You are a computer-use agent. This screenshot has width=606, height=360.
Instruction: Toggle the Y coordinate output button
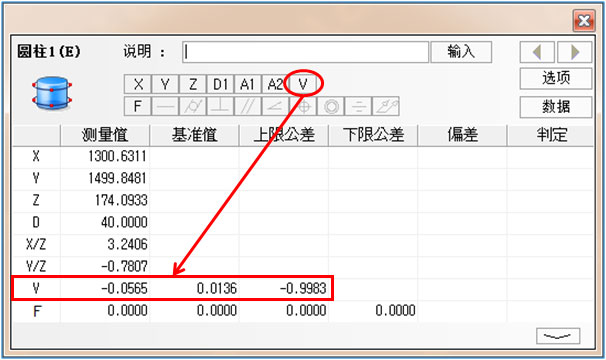(165, 84)
